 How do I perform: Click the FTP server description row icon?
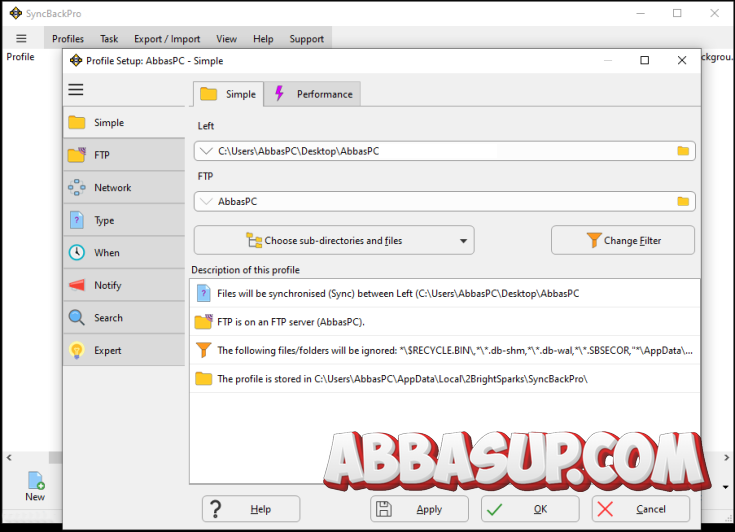coord(203,322)
